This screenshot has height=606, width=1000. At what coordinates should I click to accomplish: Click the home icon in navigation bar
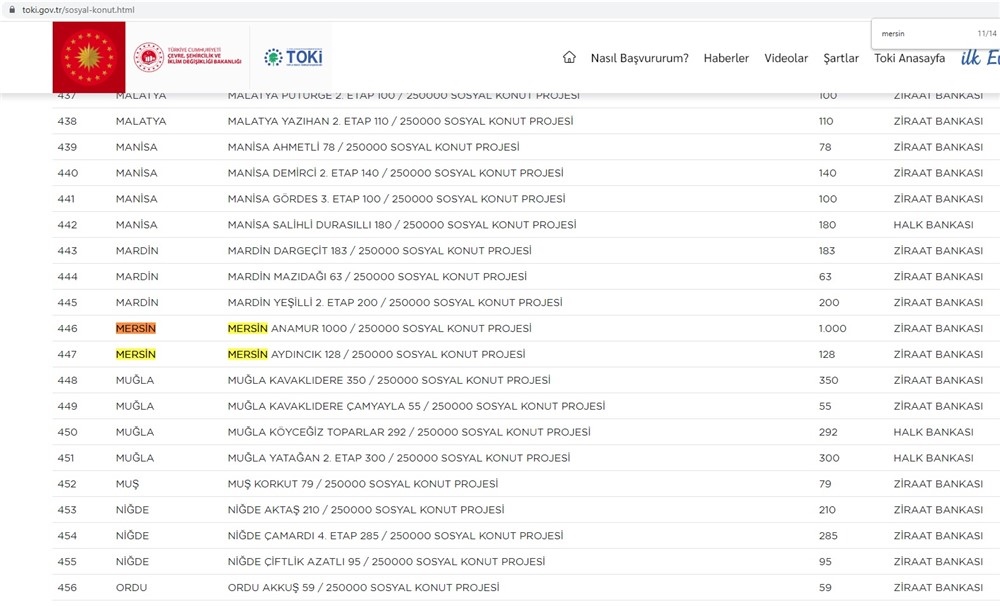[x=569, y=58]
